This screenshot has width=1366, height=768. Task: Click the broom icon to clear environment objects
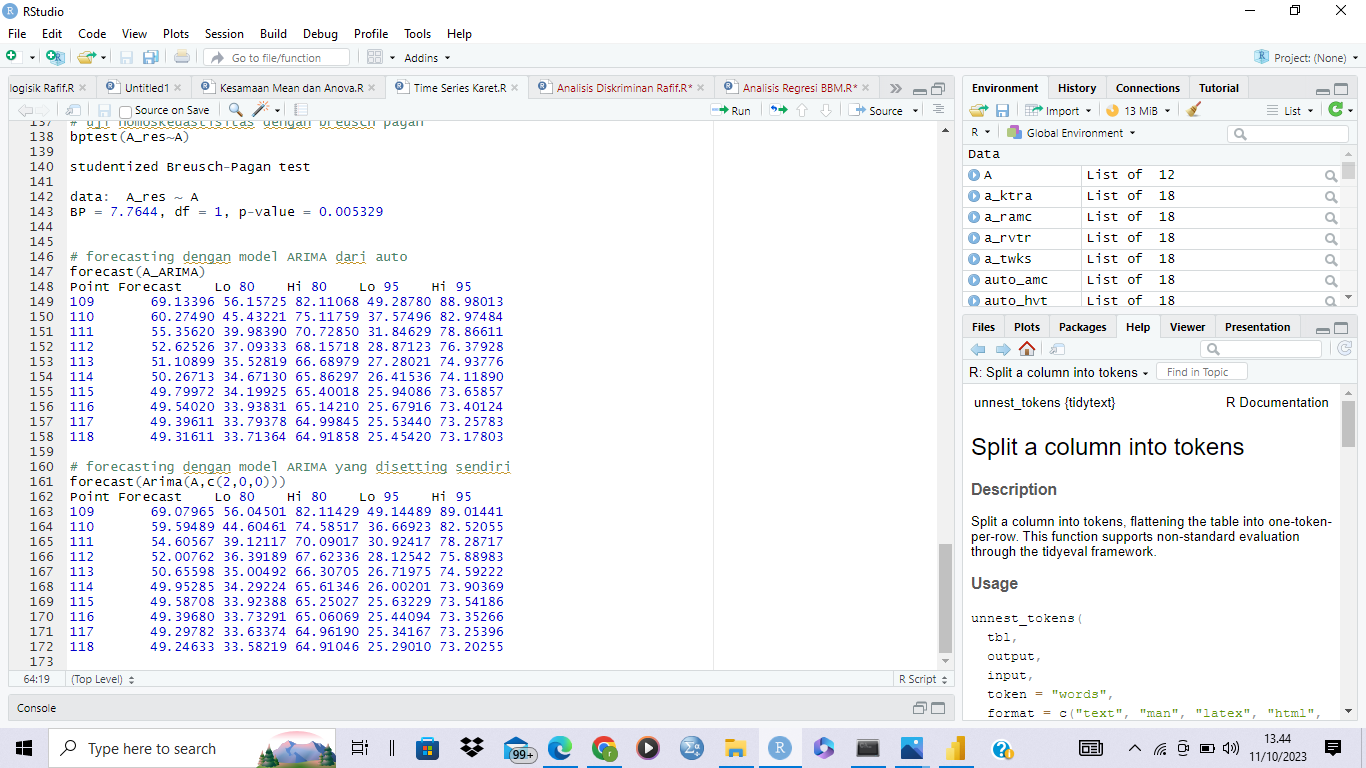click(1193, 111)
